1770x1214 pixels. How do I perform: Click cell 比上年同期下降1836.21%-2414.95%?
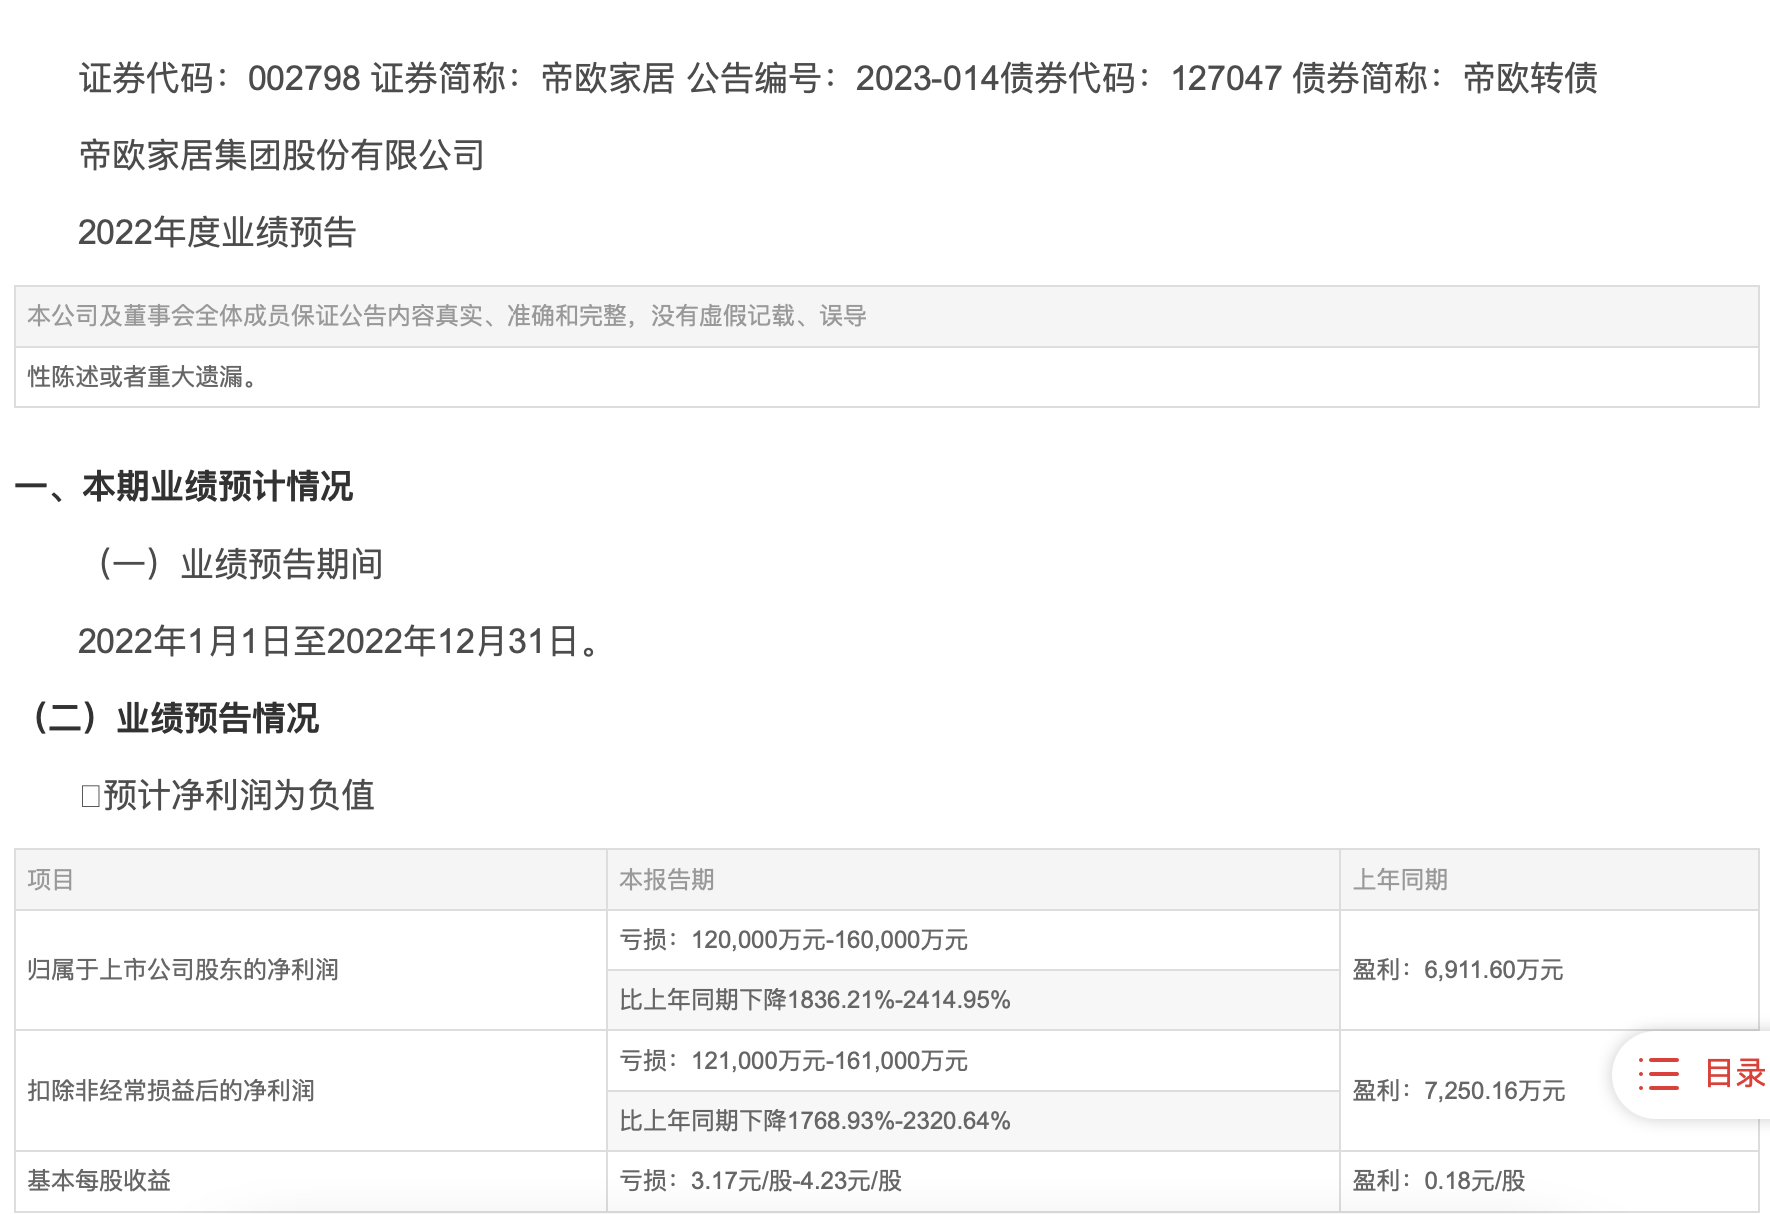pos(973,1000)
